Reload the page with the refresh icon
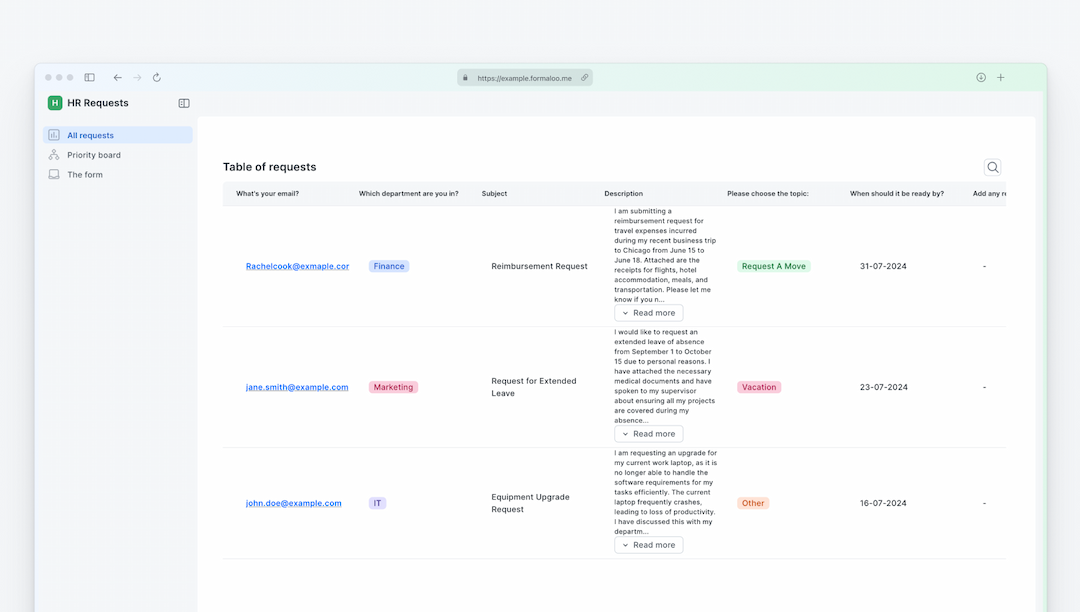1080x612 pixels. pos(157,77)
